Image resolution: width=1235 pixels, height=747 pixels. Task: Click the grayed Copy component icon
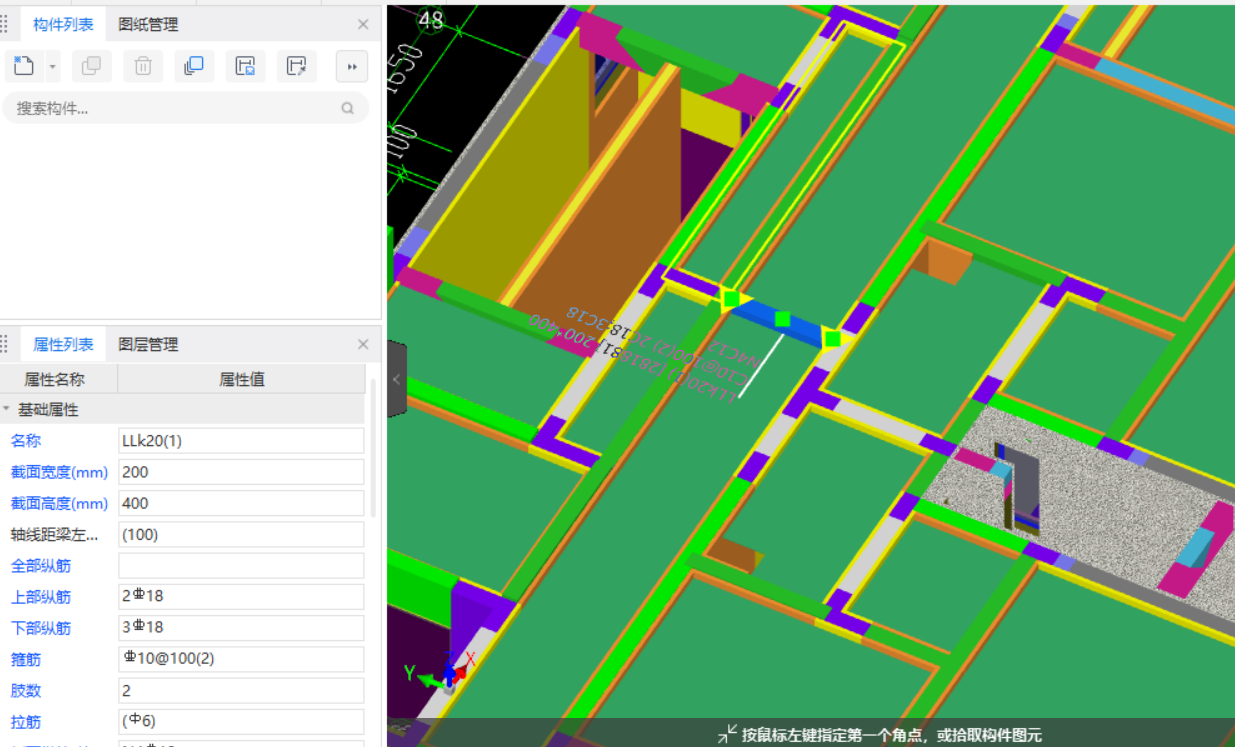tap(91, 66)
